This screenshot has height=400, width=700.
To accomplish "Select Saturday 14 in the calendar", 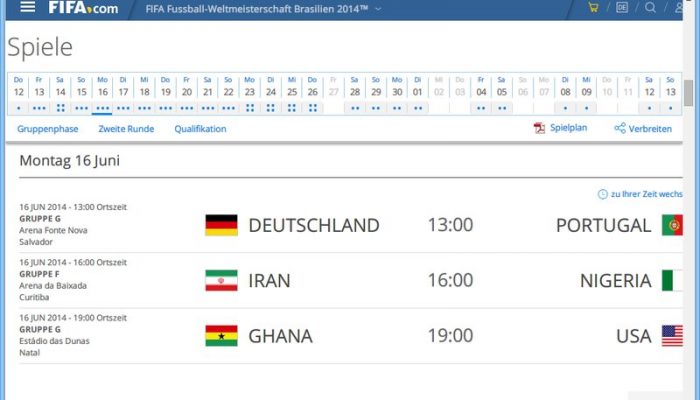I will [x=60, y=93].
